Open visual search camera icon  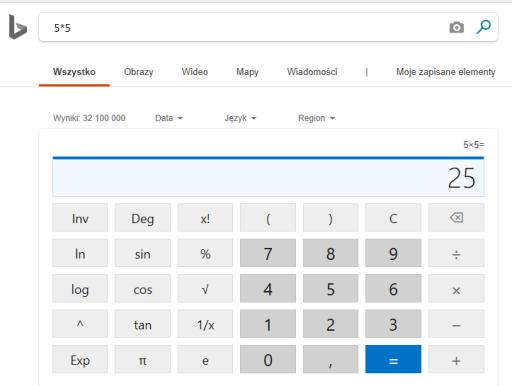(456, 27)
